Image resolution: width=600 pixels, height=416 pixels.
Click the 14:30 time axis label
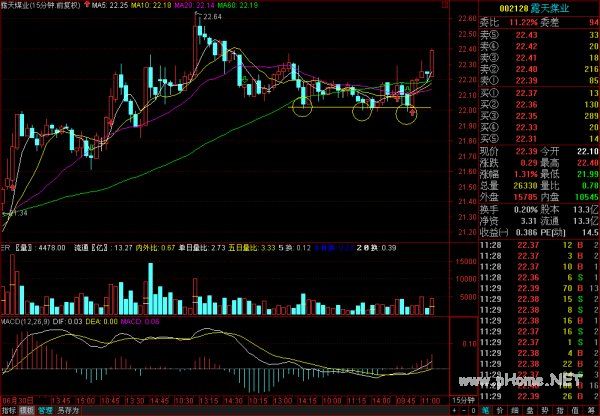point(233,401)
